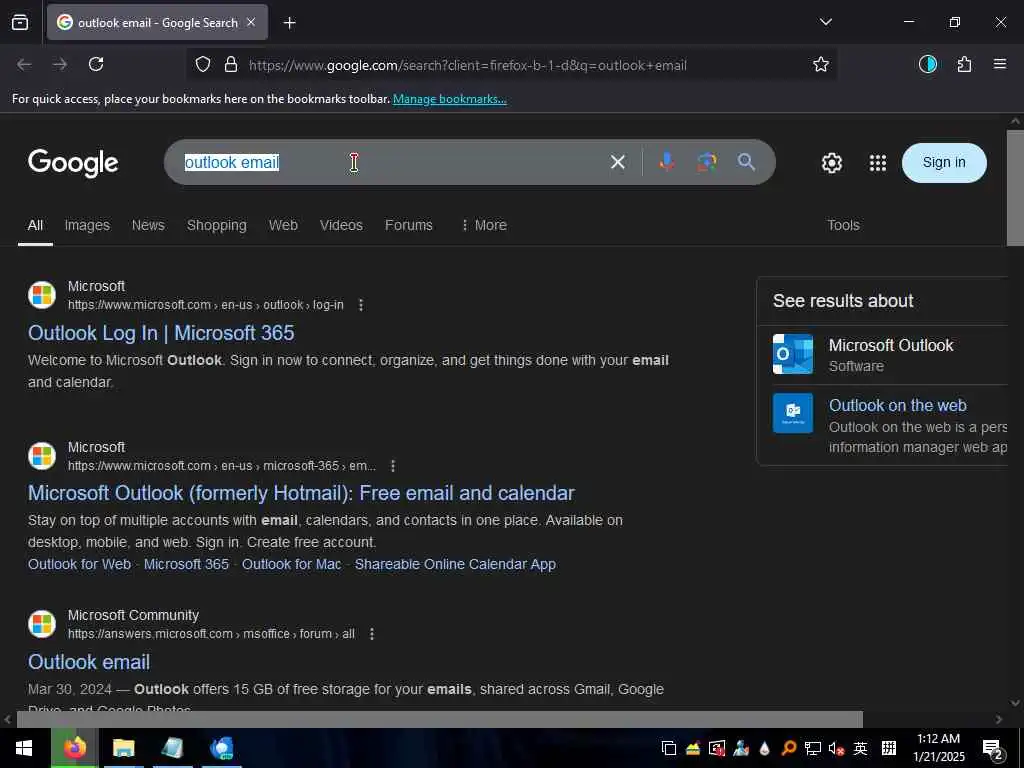Start voice search with microphone icon
1024x768 pixels.
(666, 162)
